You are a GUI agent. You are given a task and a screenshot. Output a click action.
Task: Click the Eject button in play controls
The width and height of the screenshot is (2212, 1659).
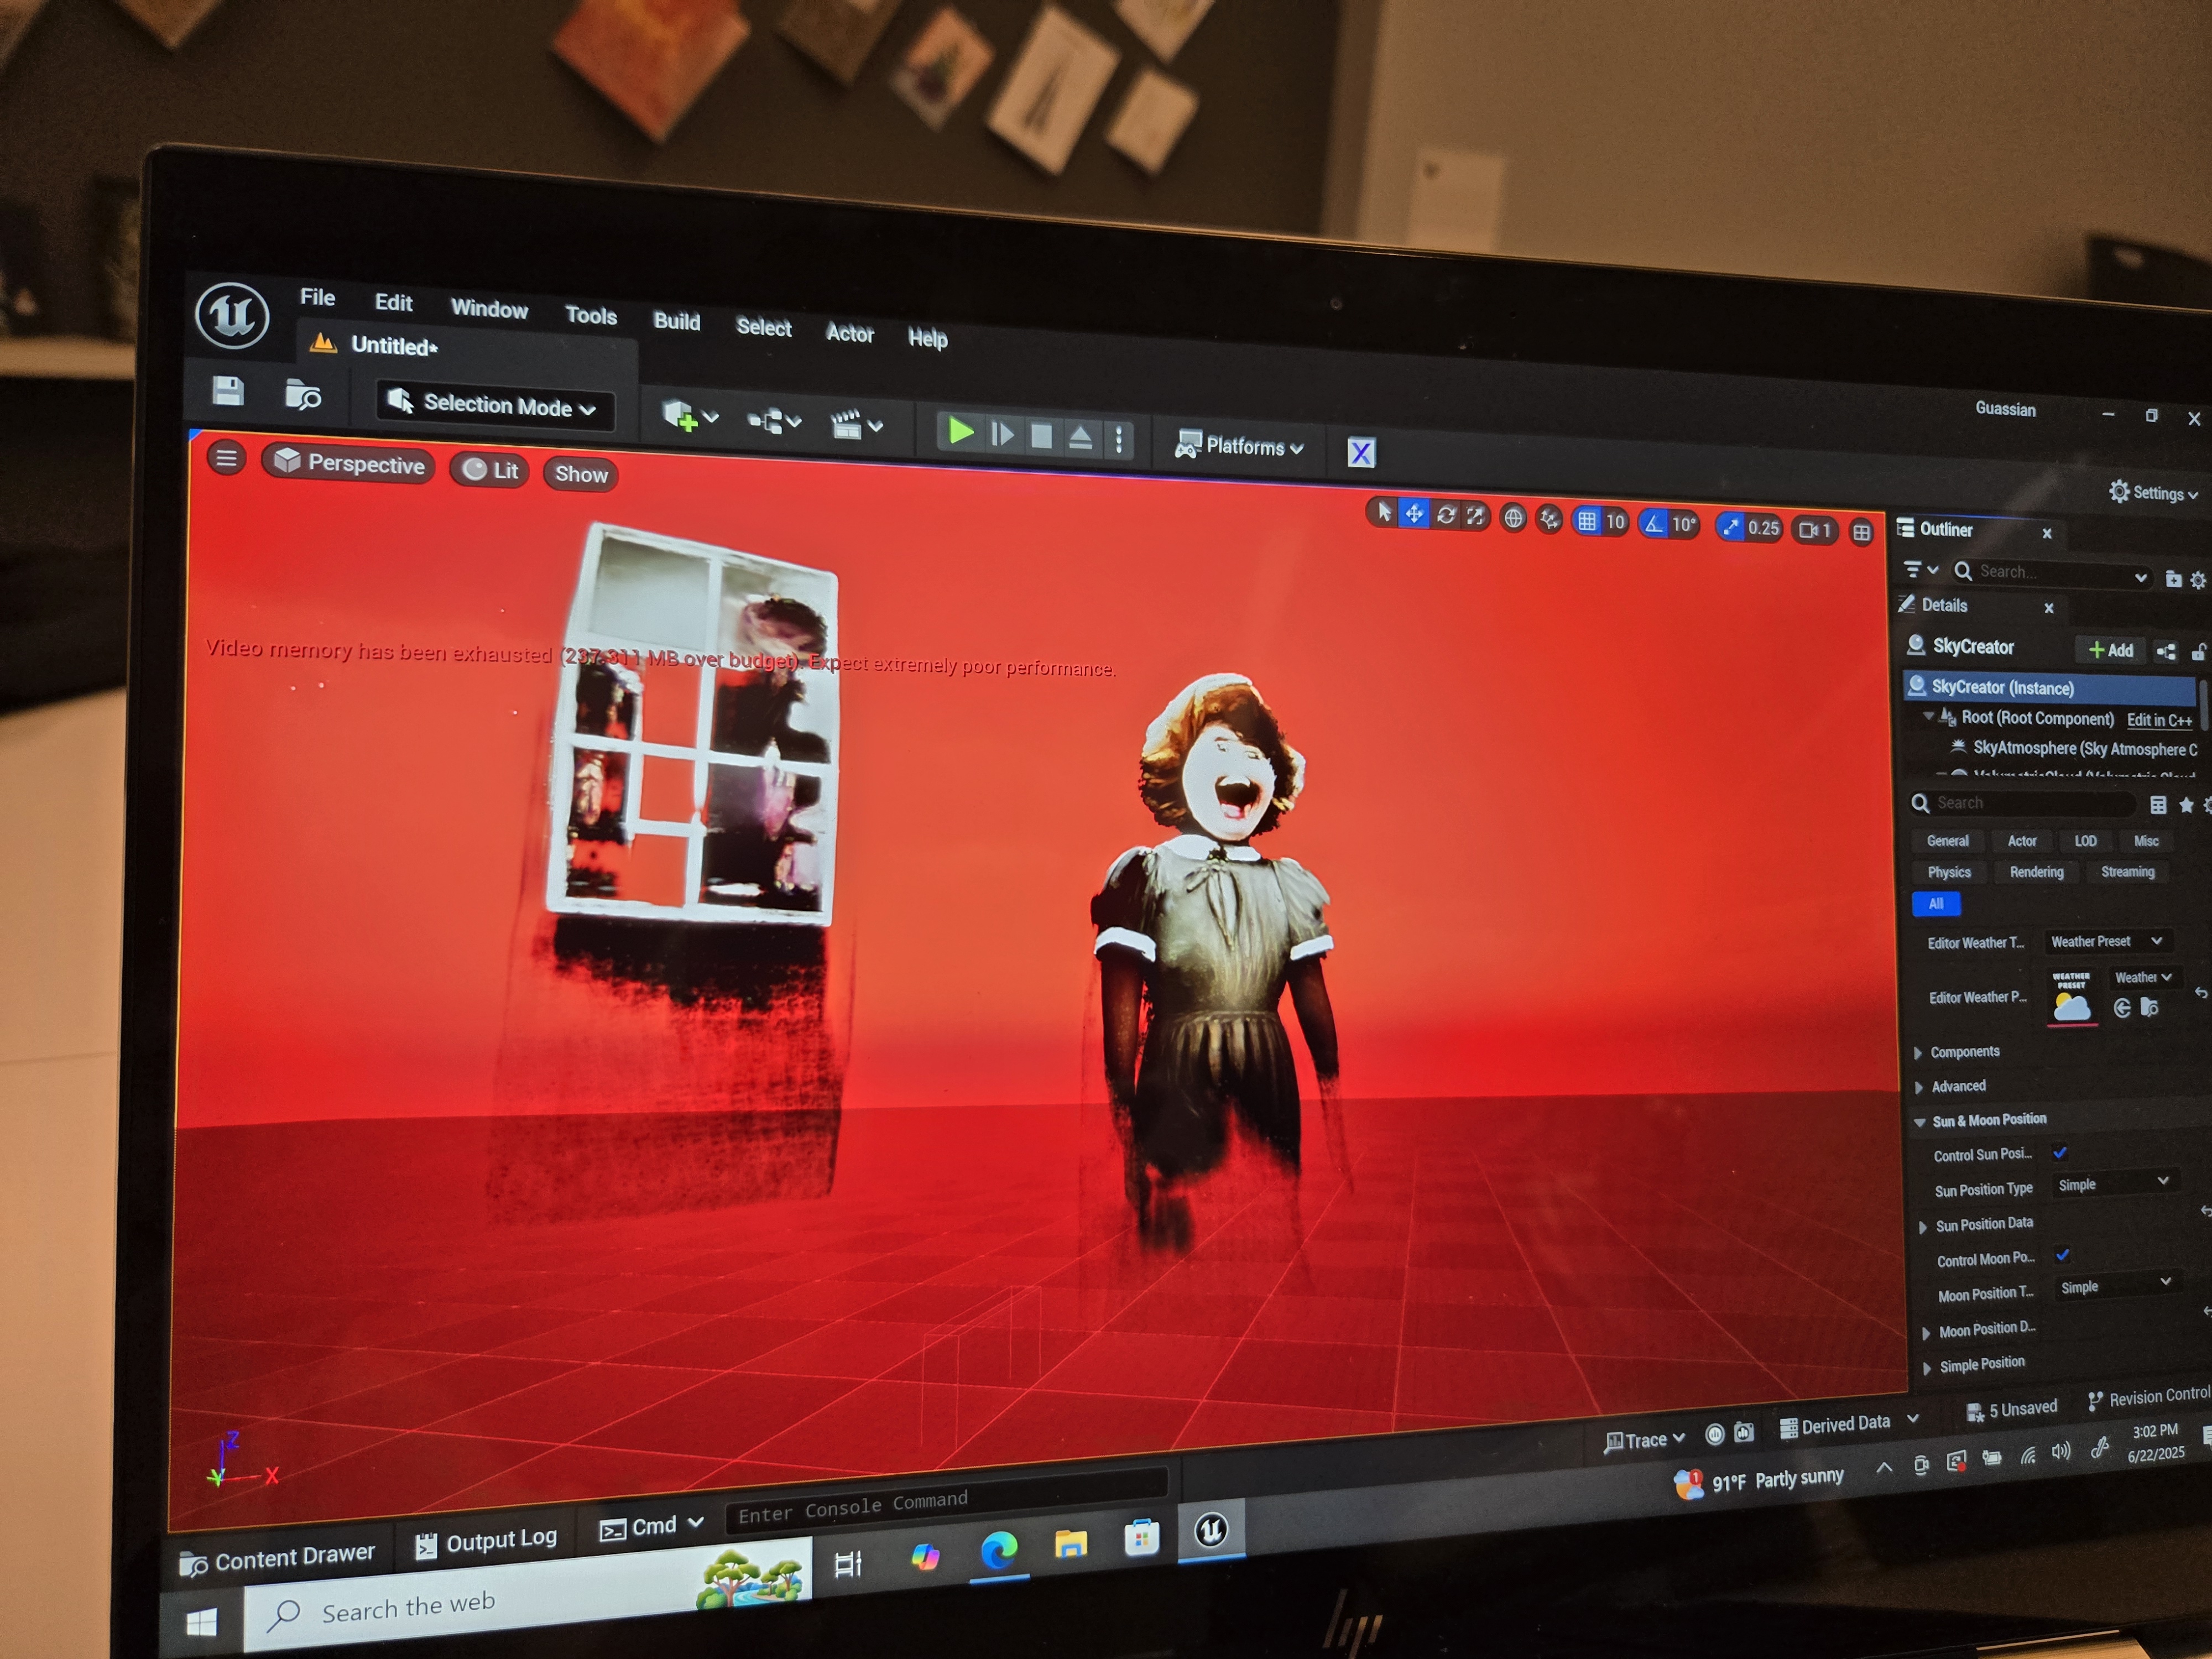pos(1080,438)
